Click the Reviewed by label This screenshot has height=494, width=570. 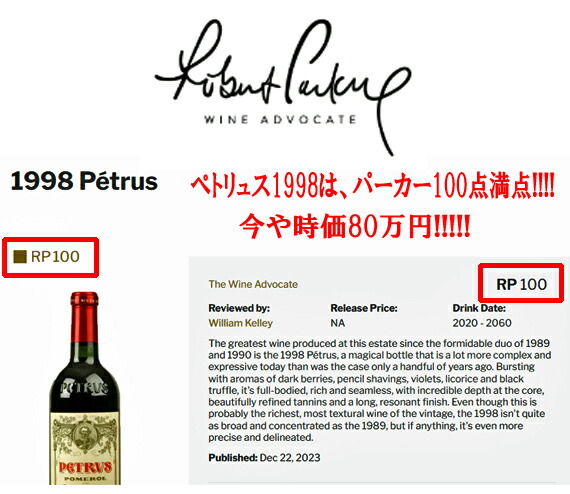click(x=239, y=308)
